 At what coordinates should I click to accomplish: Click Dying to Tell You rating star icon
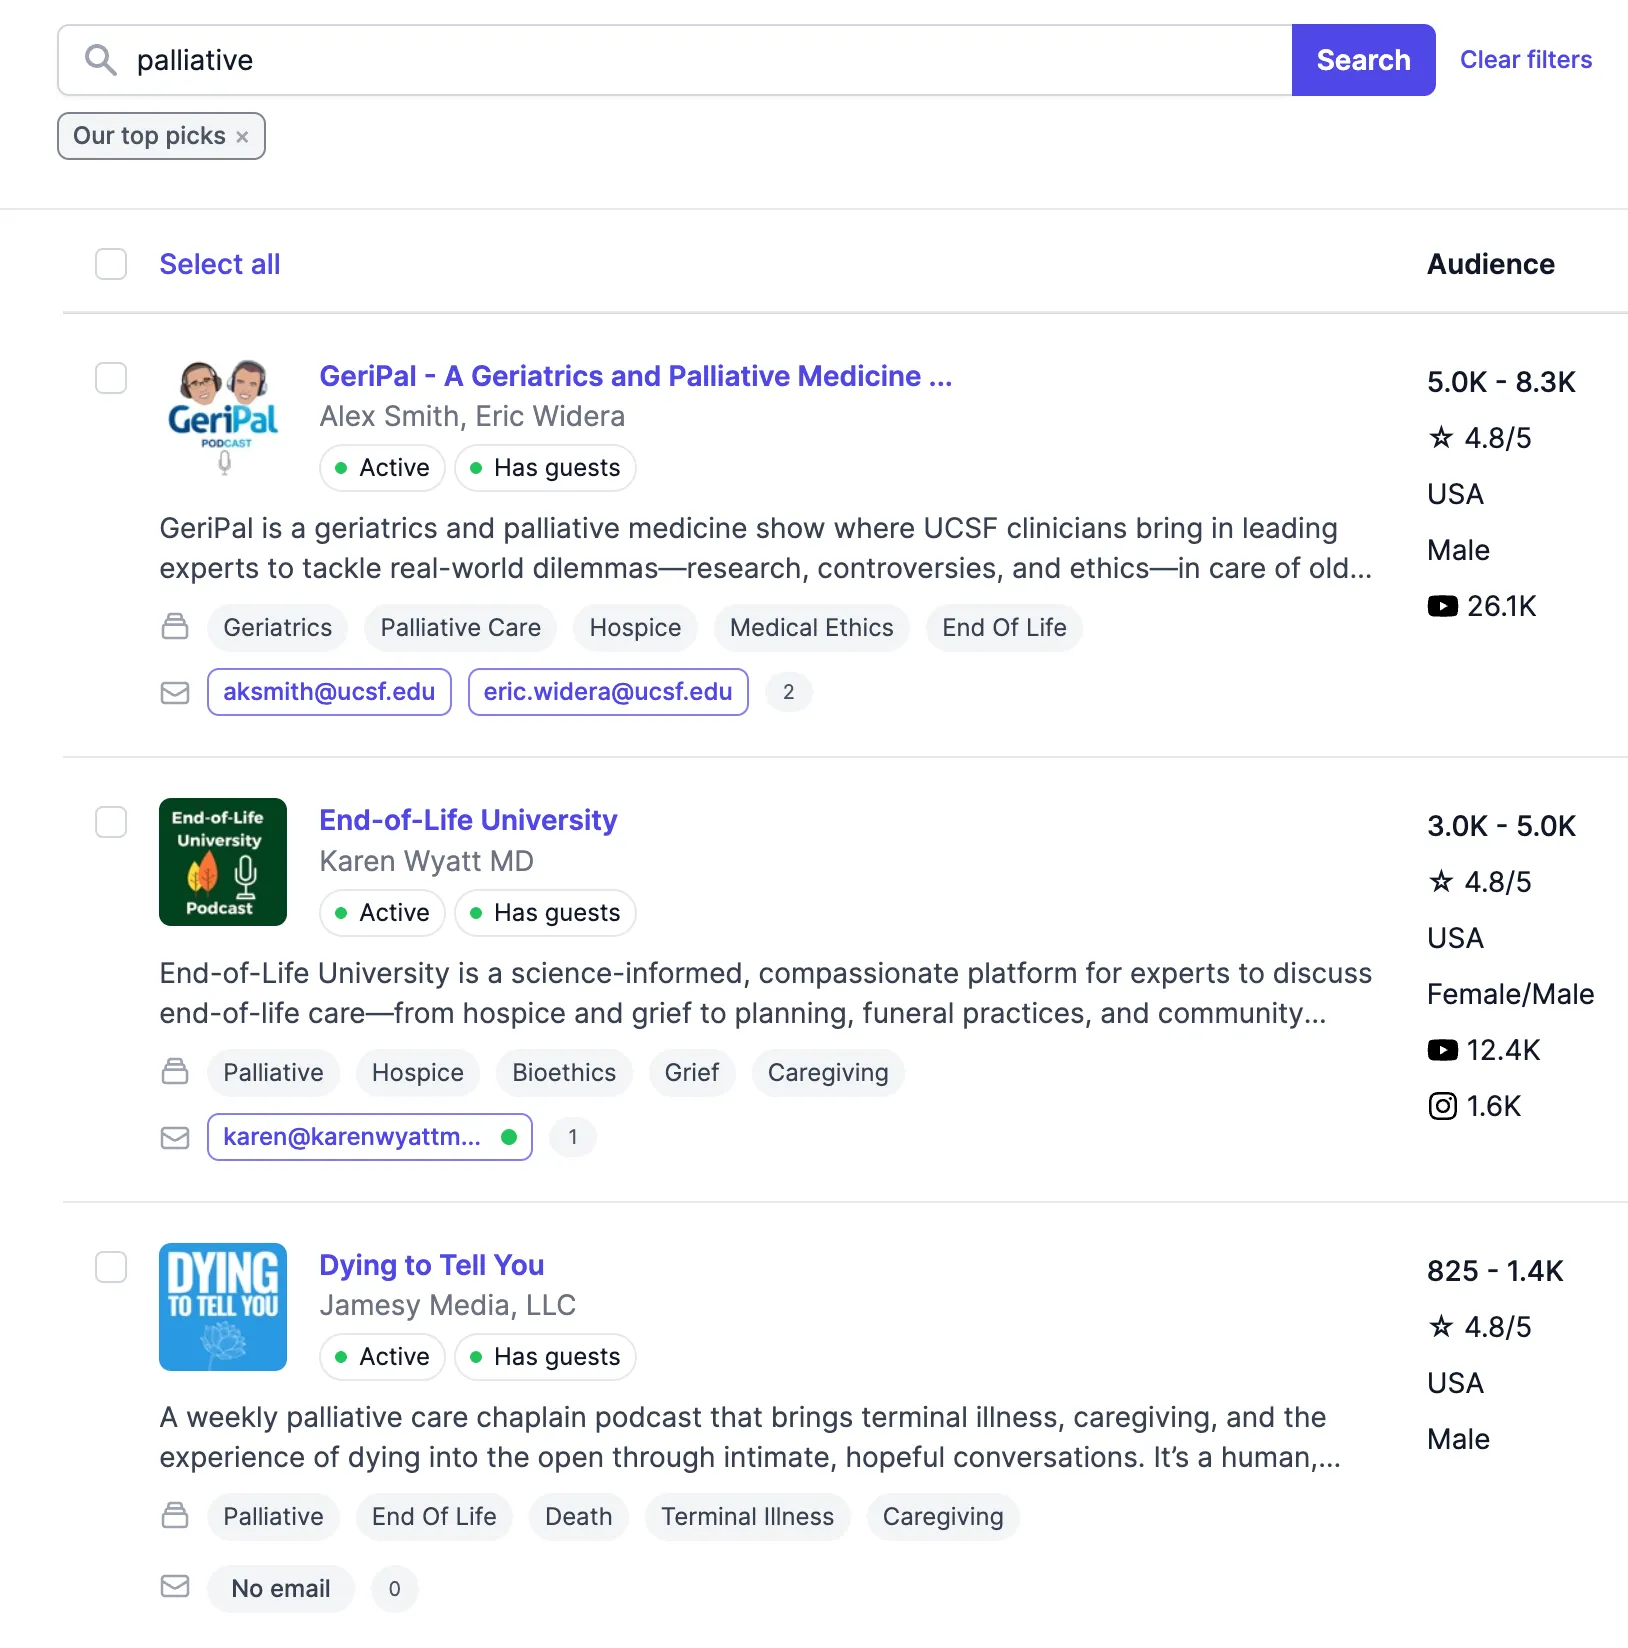(x=1441, y=1326)
